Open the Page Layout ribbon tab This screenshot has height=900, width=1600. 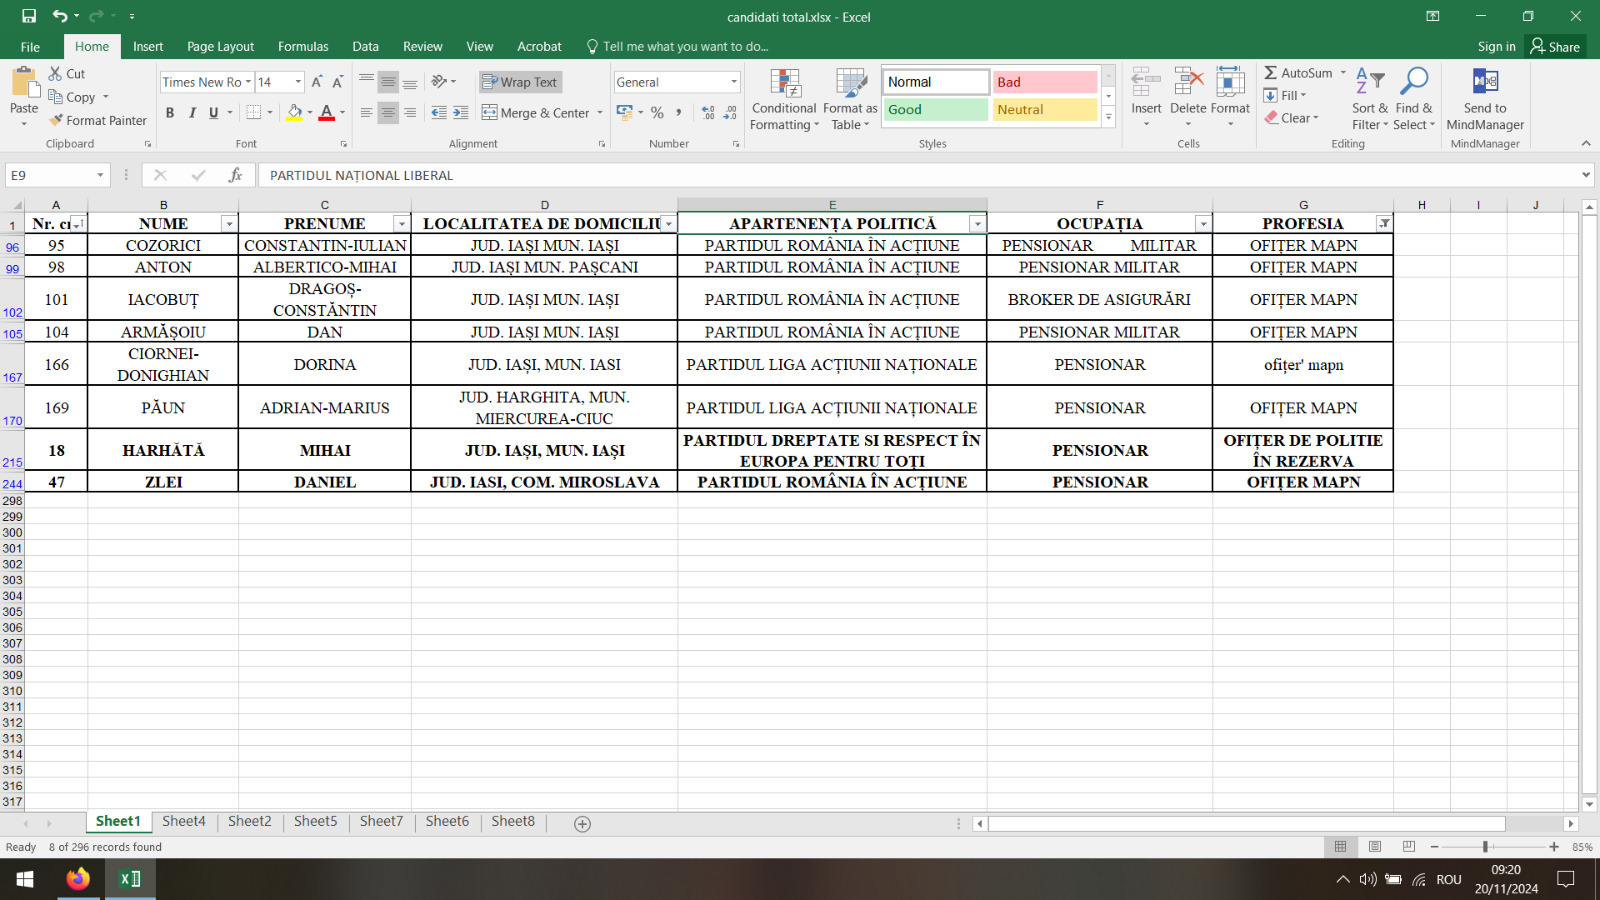[220, 46]
